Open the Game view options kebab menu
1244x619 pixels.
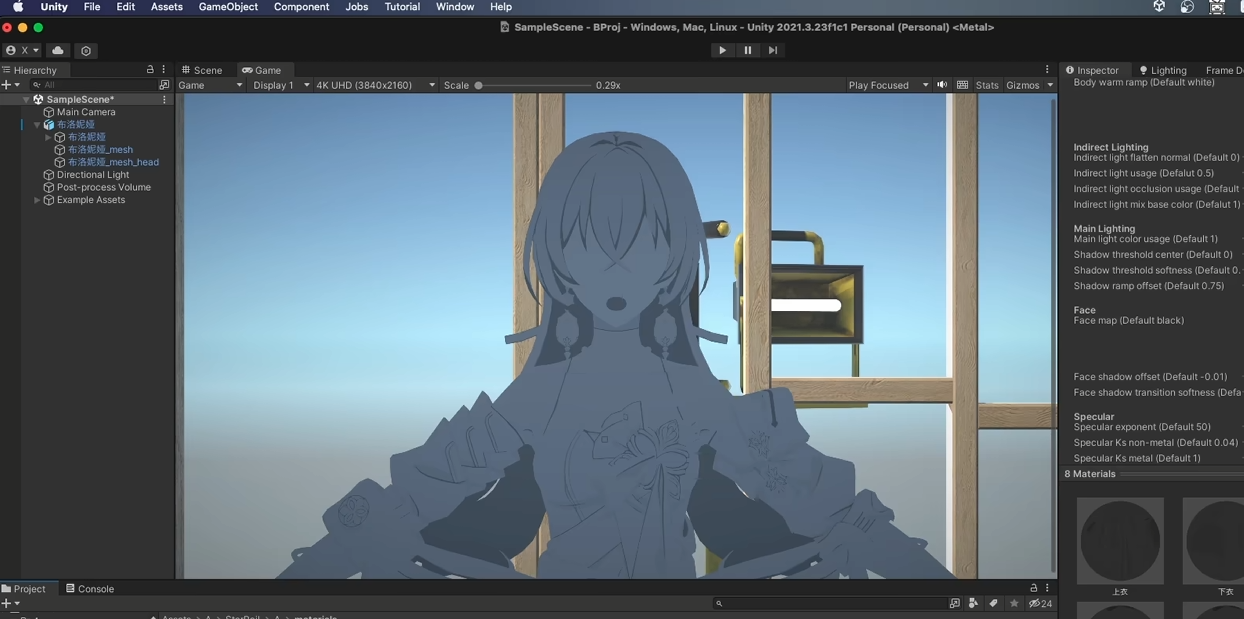pos(1047,70)
